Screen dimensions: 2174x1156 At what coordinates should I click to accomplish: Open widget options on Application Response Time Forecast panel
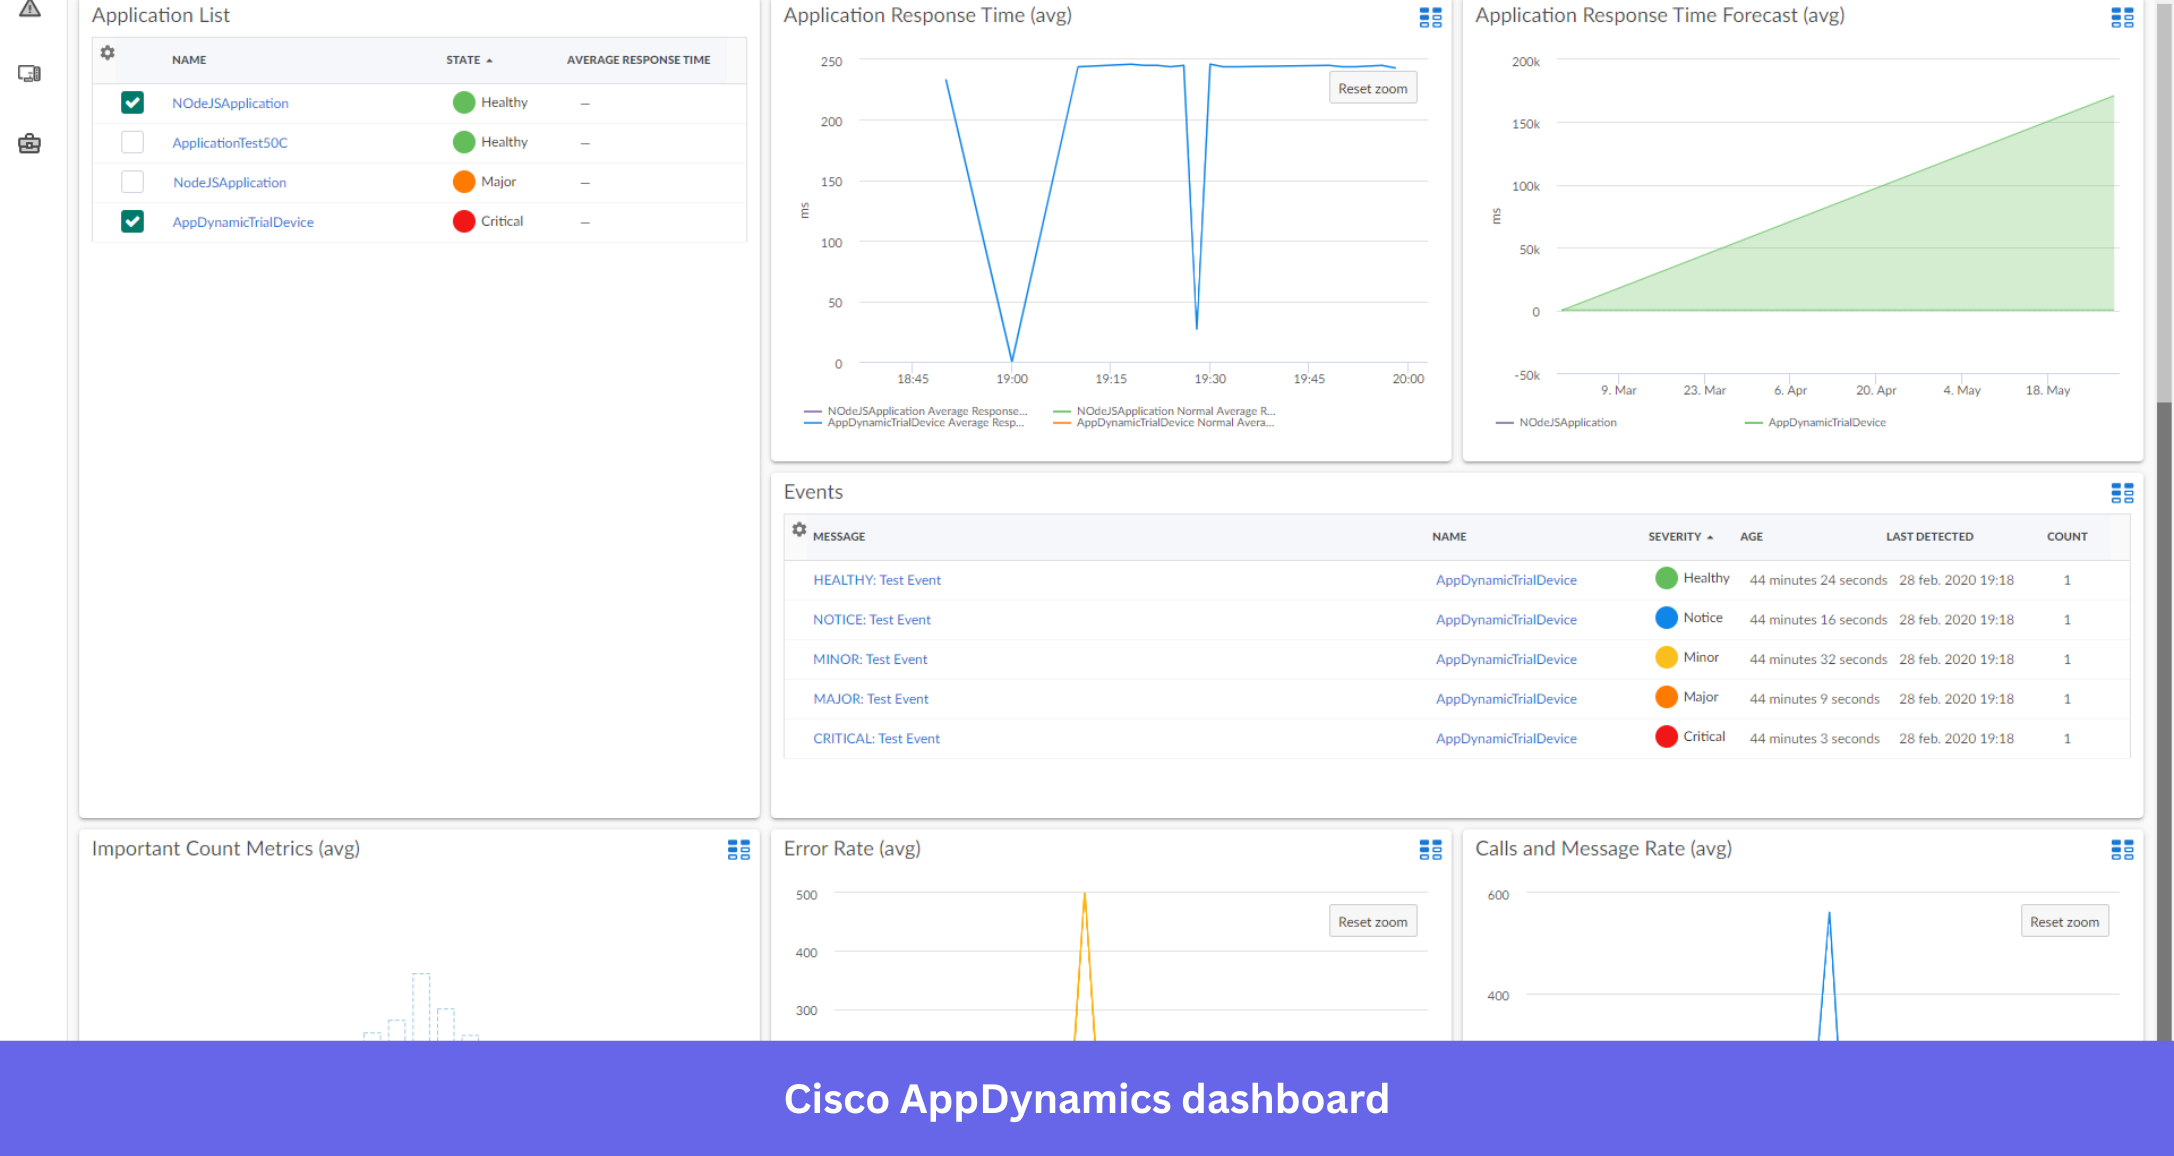2122,17
